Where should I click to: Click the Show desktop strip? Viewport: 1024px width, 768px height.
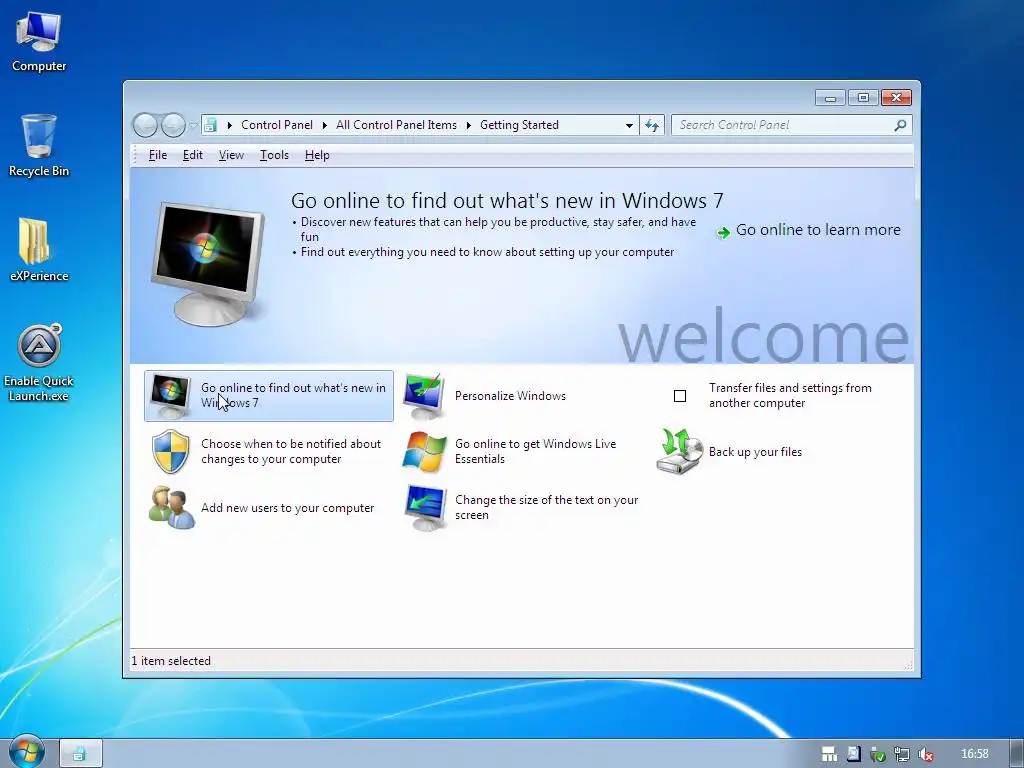1016,754
